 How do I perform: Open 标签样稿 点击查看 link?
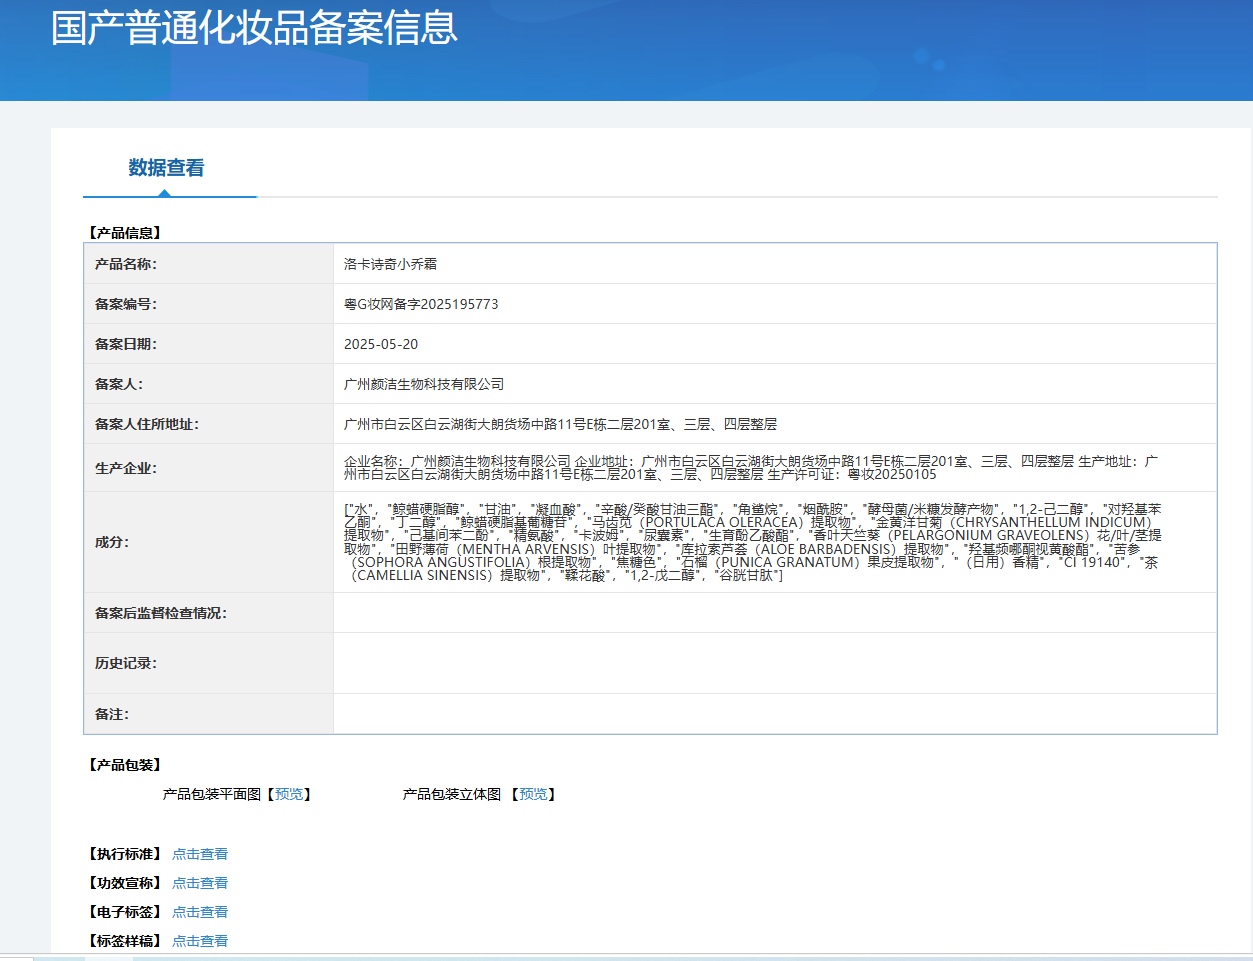coord(200,941)
